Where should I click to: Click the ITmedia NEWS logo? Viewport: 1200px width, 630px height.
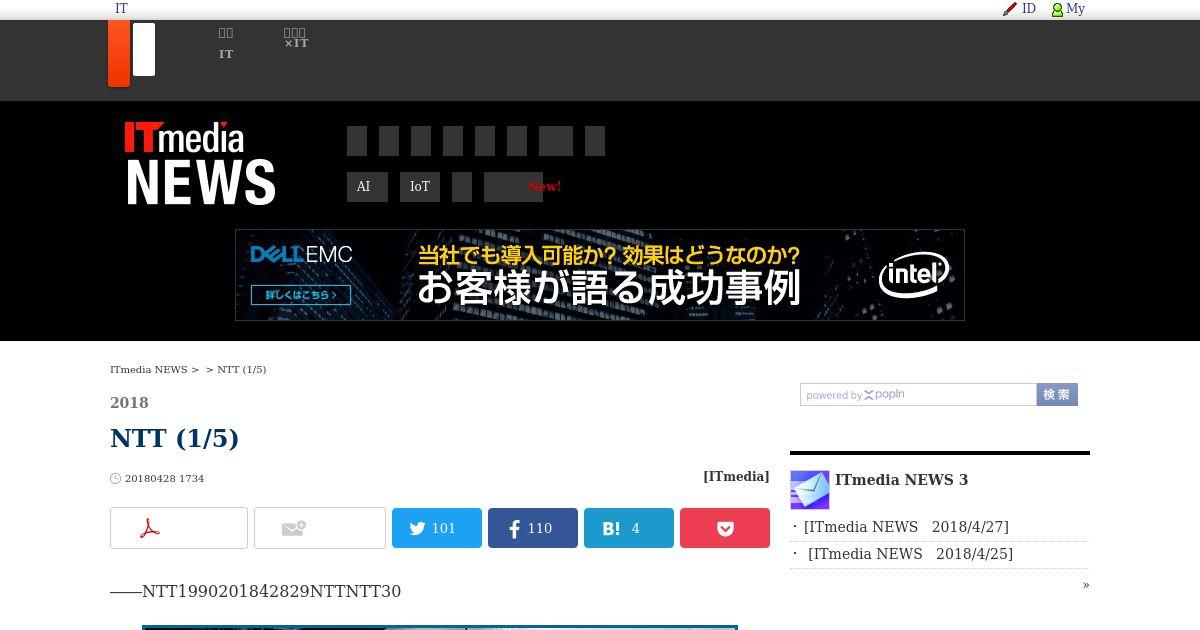coord(200,164)
